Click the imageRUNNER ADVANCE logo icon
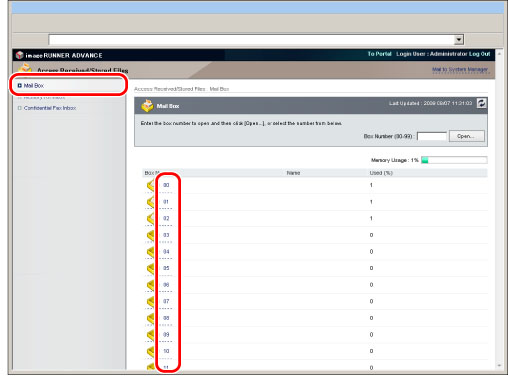Screen dimensions: 508x382 click(20, 55)
